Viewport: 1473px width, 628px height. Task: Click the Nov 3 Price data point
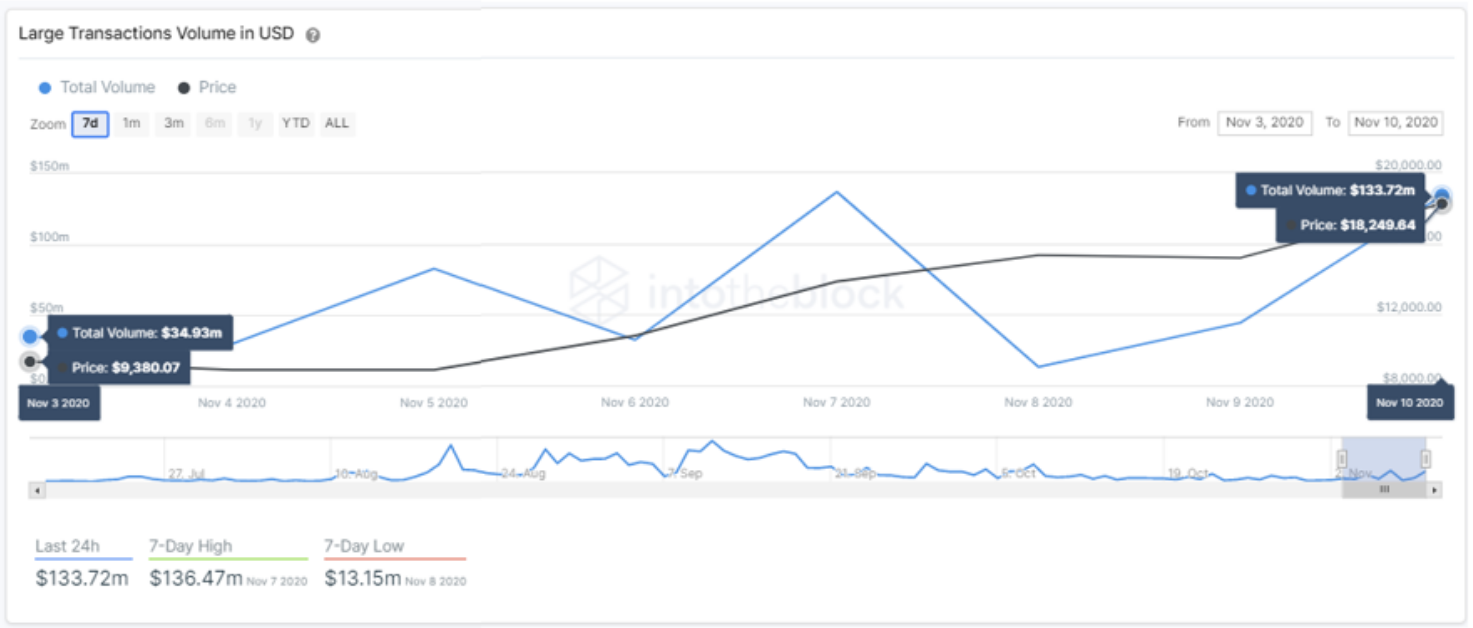coord(30,361)
